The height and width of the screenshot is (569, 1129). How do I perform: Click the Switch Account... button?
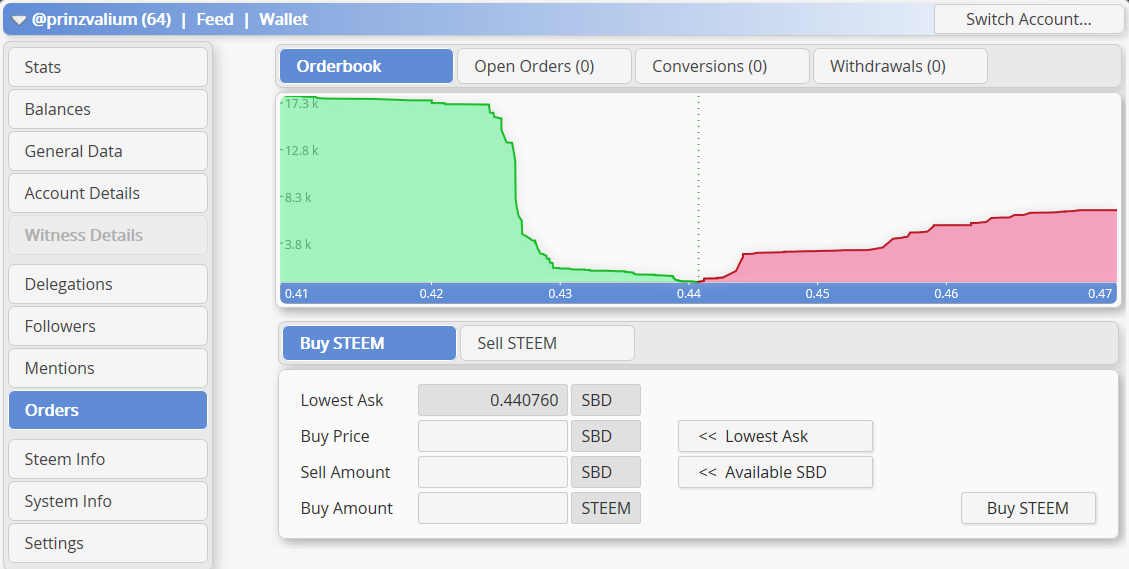1028,19
